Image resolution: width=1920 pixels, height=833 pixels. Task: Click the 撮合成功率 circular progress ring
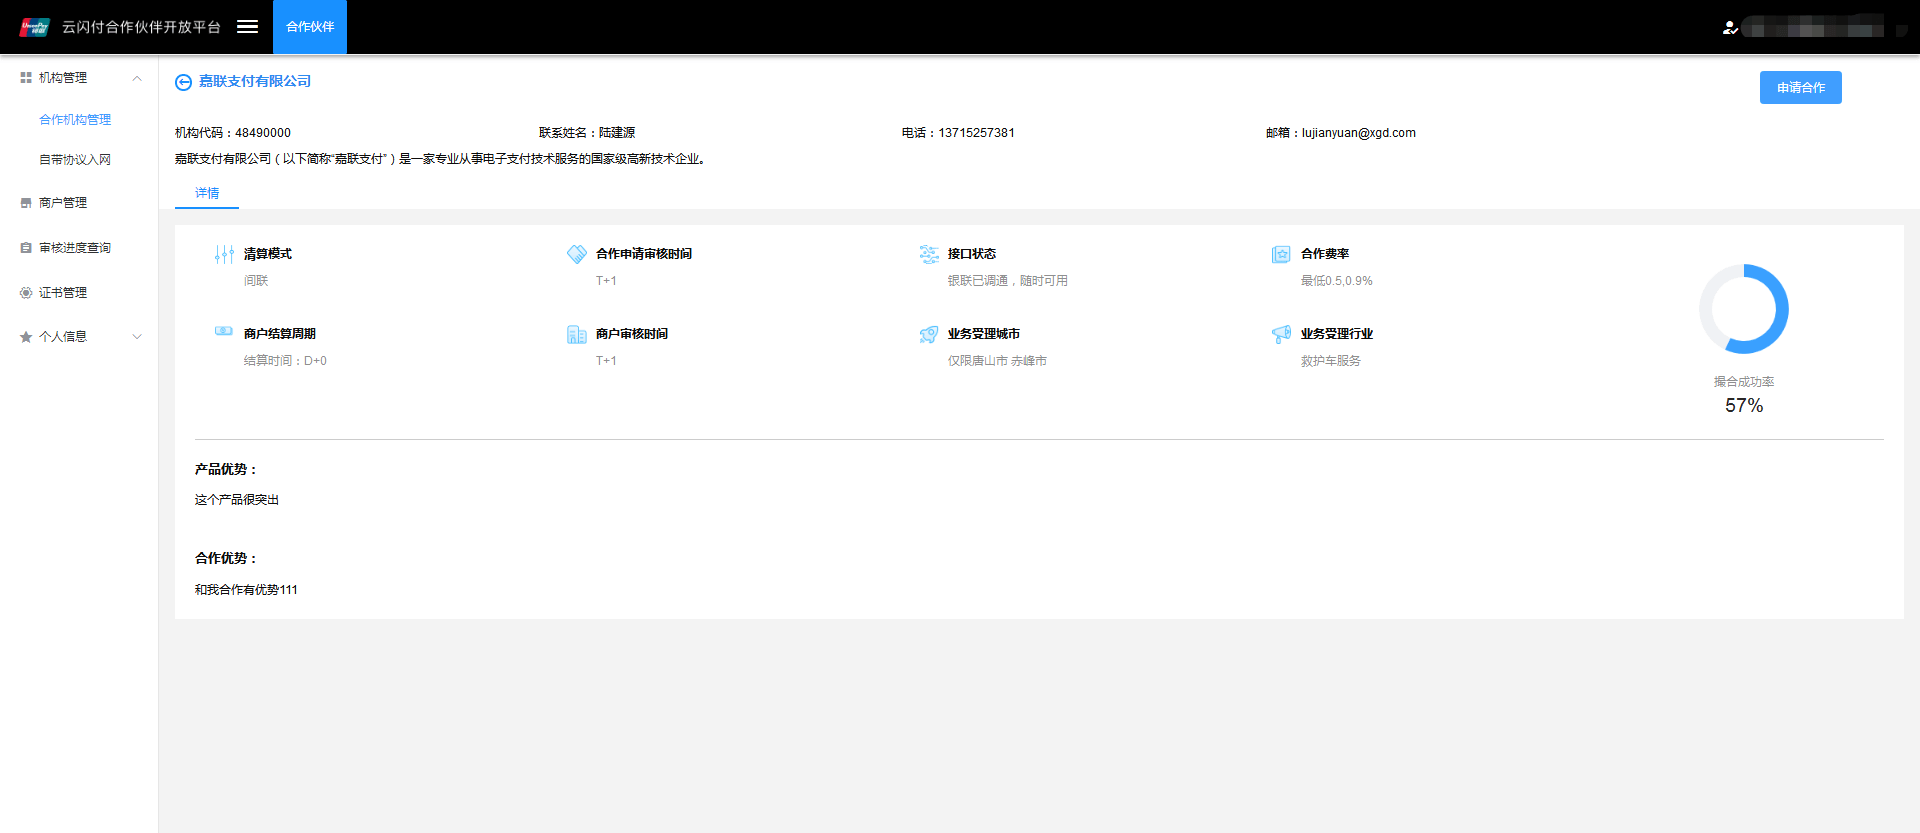click(x=1744, y=309)
